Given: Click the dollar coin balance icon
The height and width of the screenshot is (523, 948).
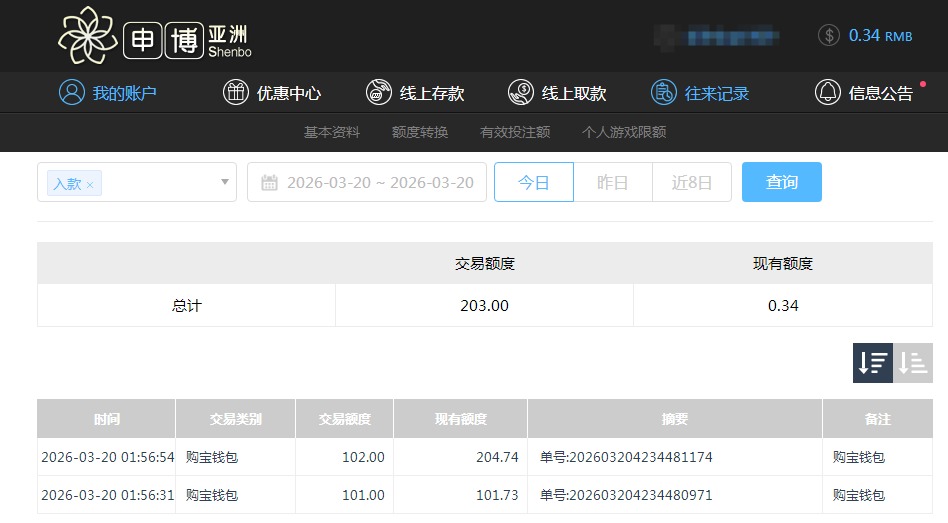Looking at the screenshot, I should point(829,35).
